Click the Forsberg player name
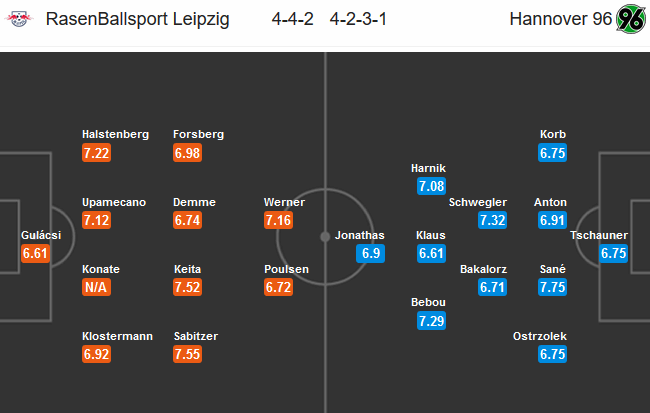 tap(199, 134)
